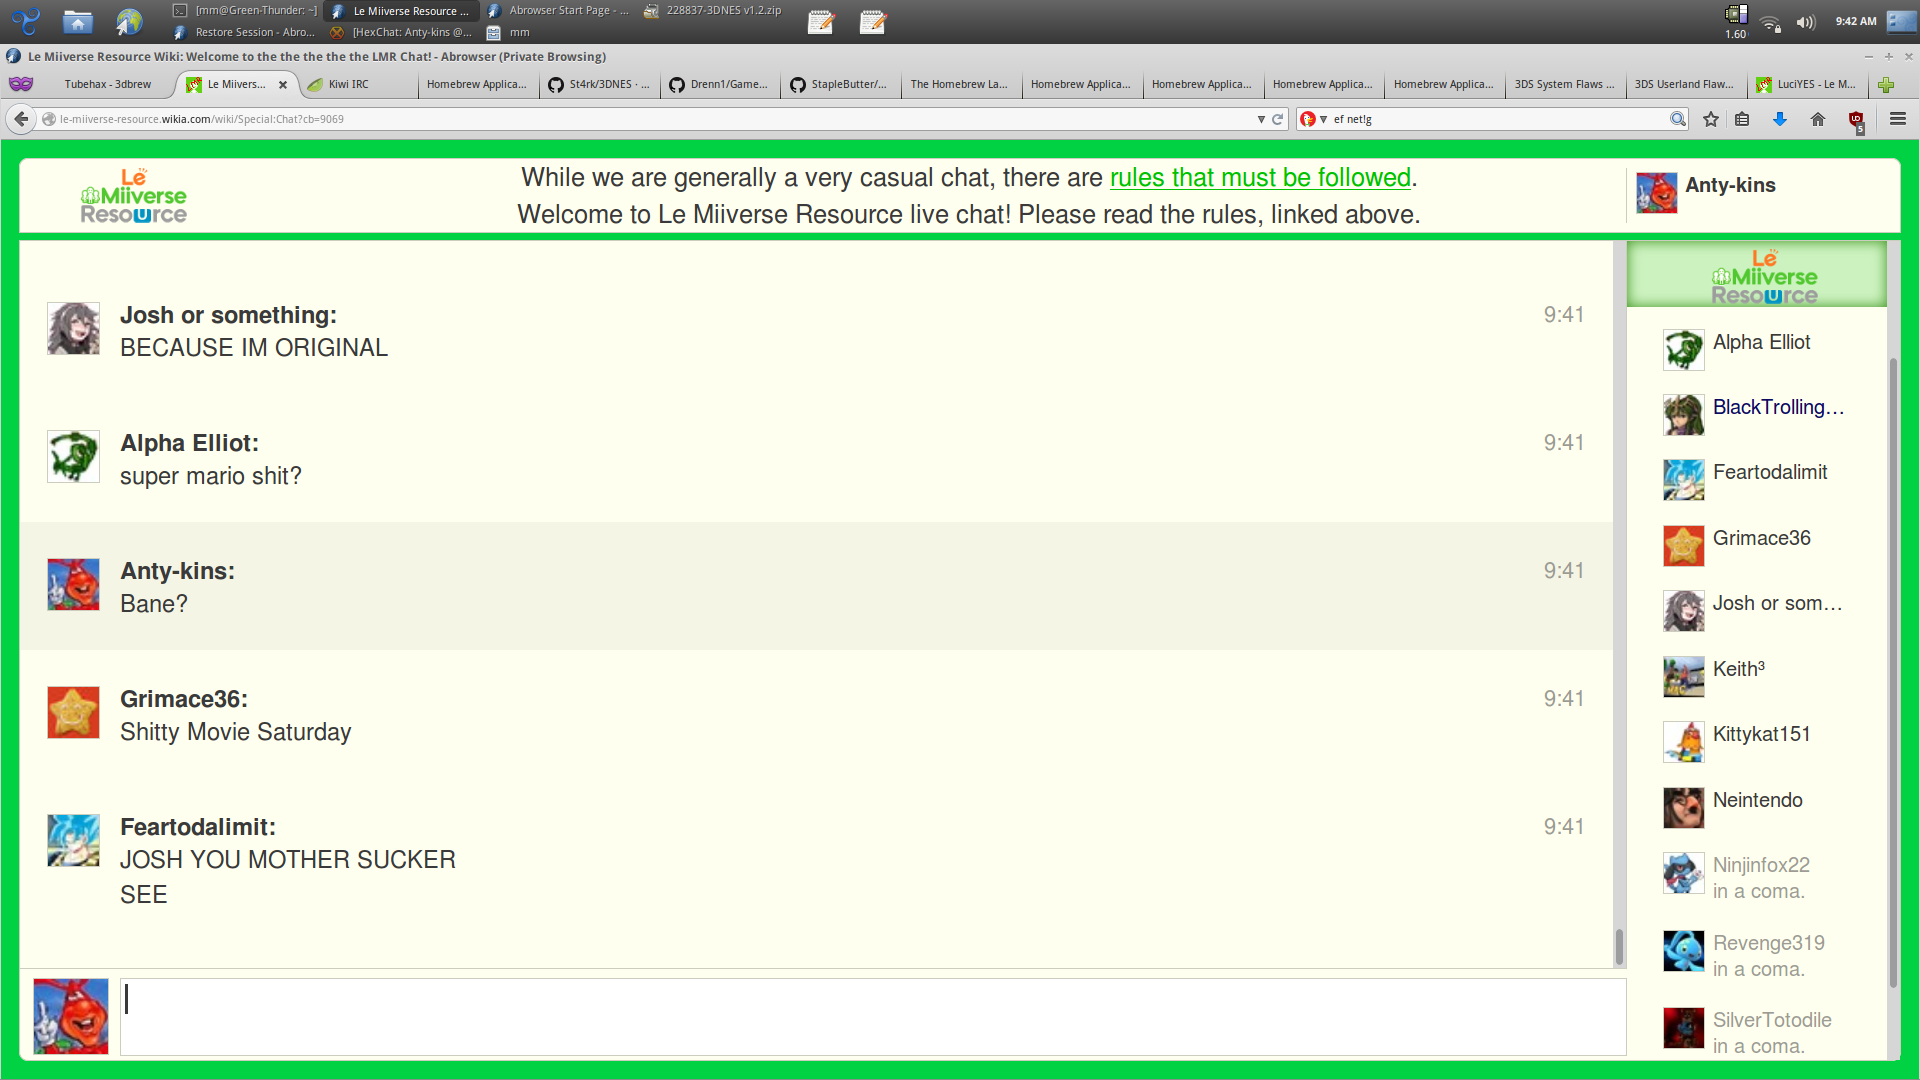The height and width of the screenshot is (1080, 1920).
Task: Click the Anty-kins header avatar
Action: [1657, 193]
